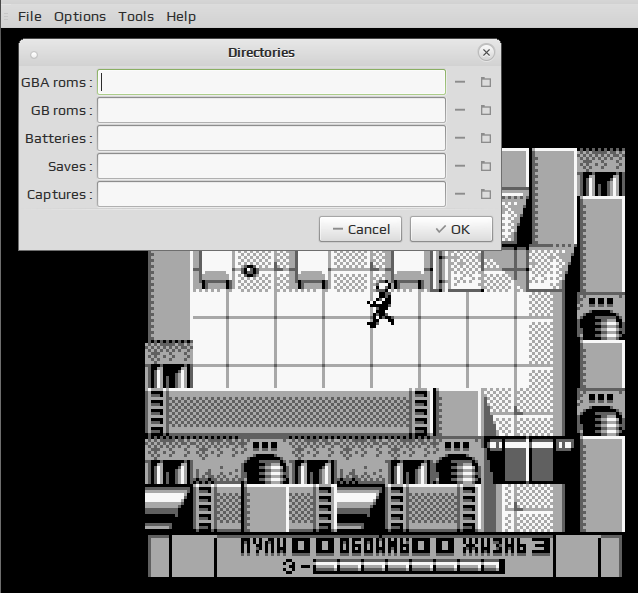Open the Options menu

click(80, 17)
